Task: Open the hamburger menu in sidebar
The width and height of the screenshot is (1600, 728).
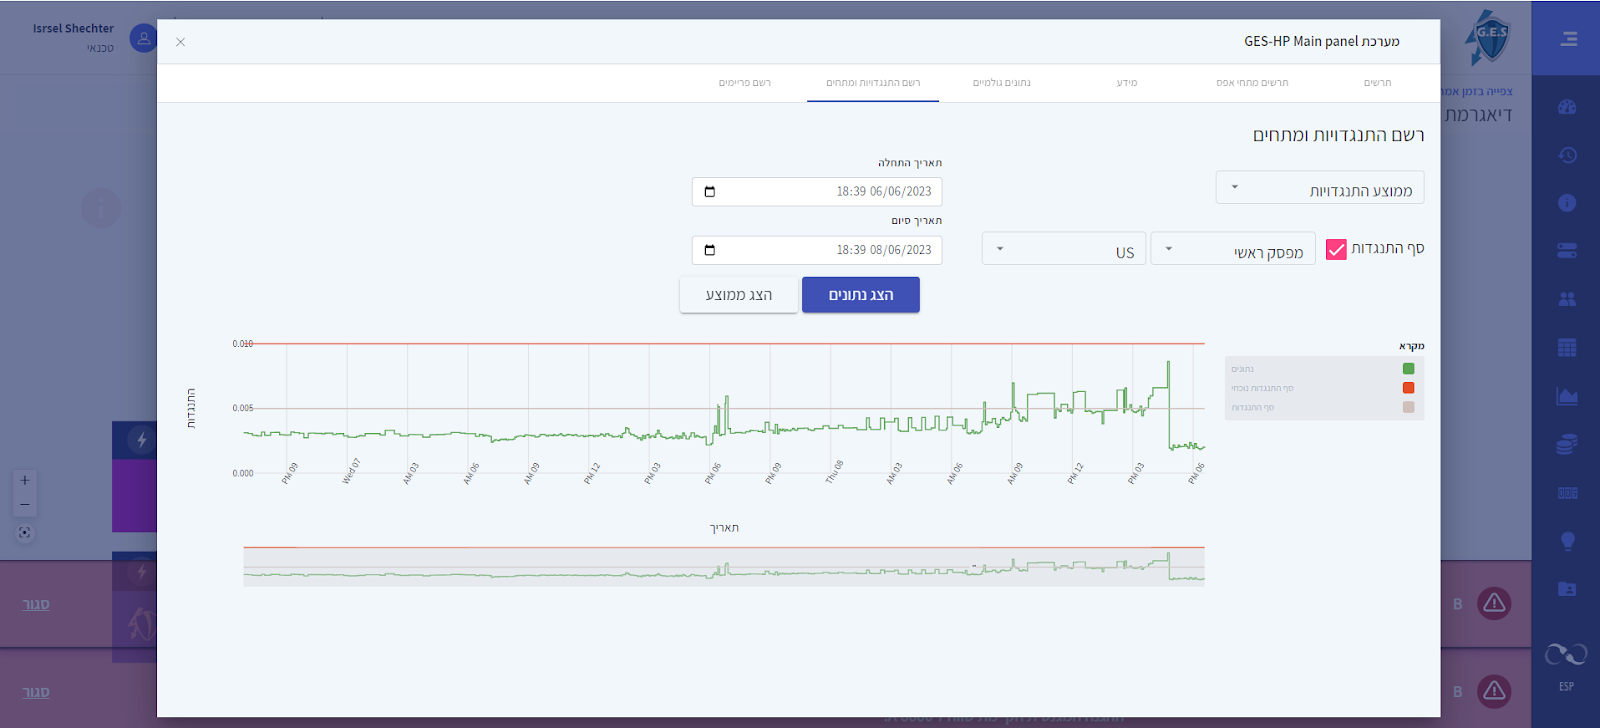Action: (1568, 39)
